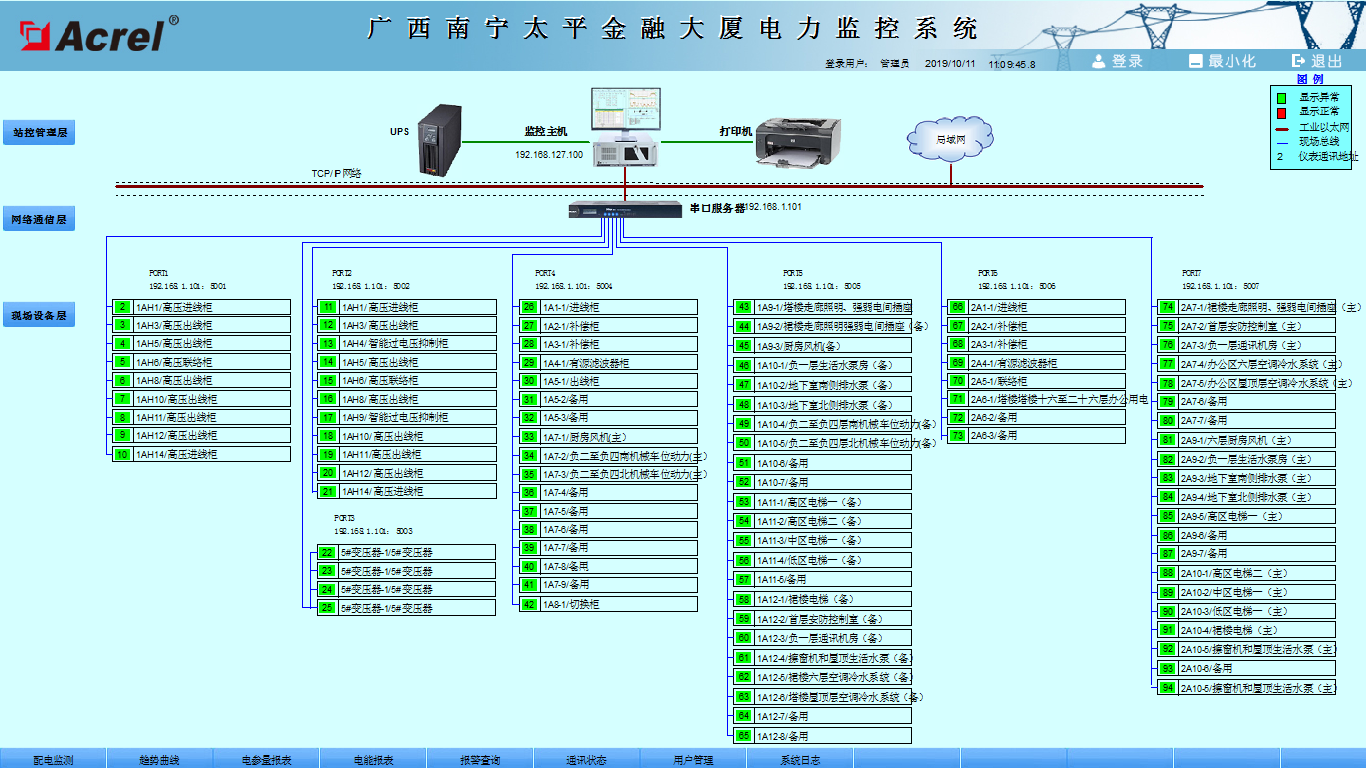Click the 监控主机 computer icon

(x=624, y=126)
